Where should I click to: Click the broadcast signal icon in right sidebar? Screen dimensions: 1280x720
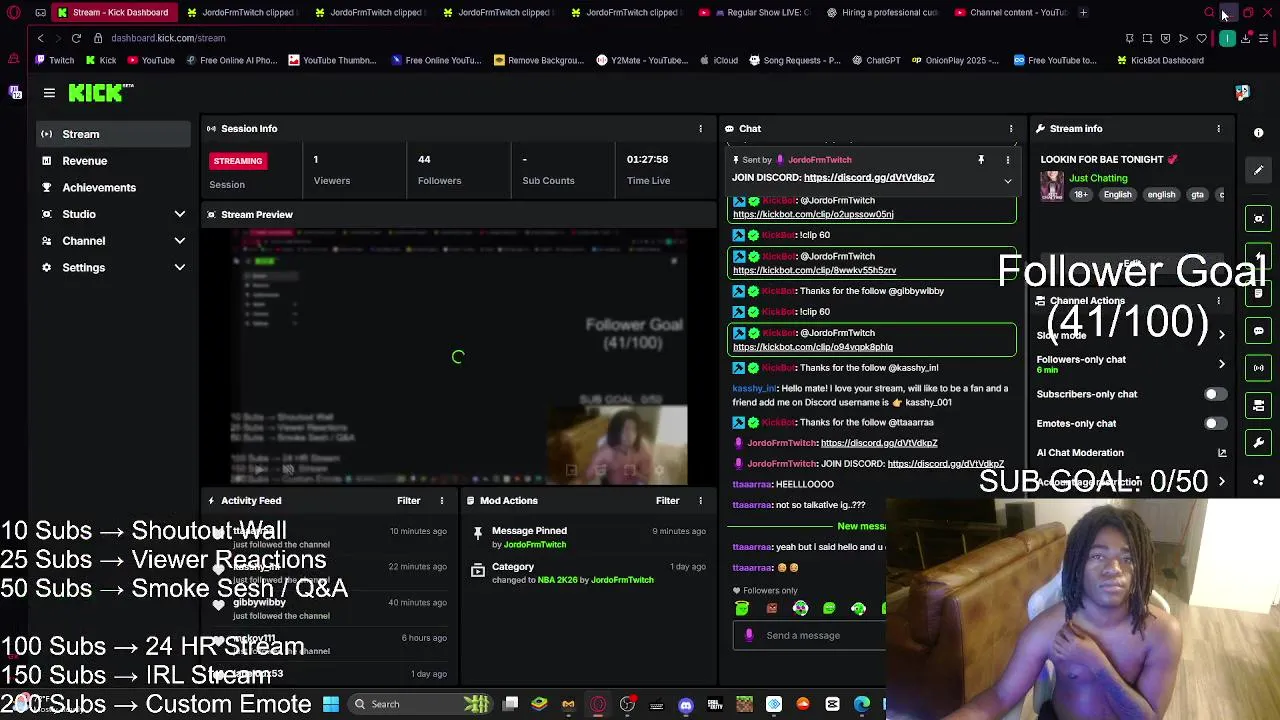[x=1259, y=368]
